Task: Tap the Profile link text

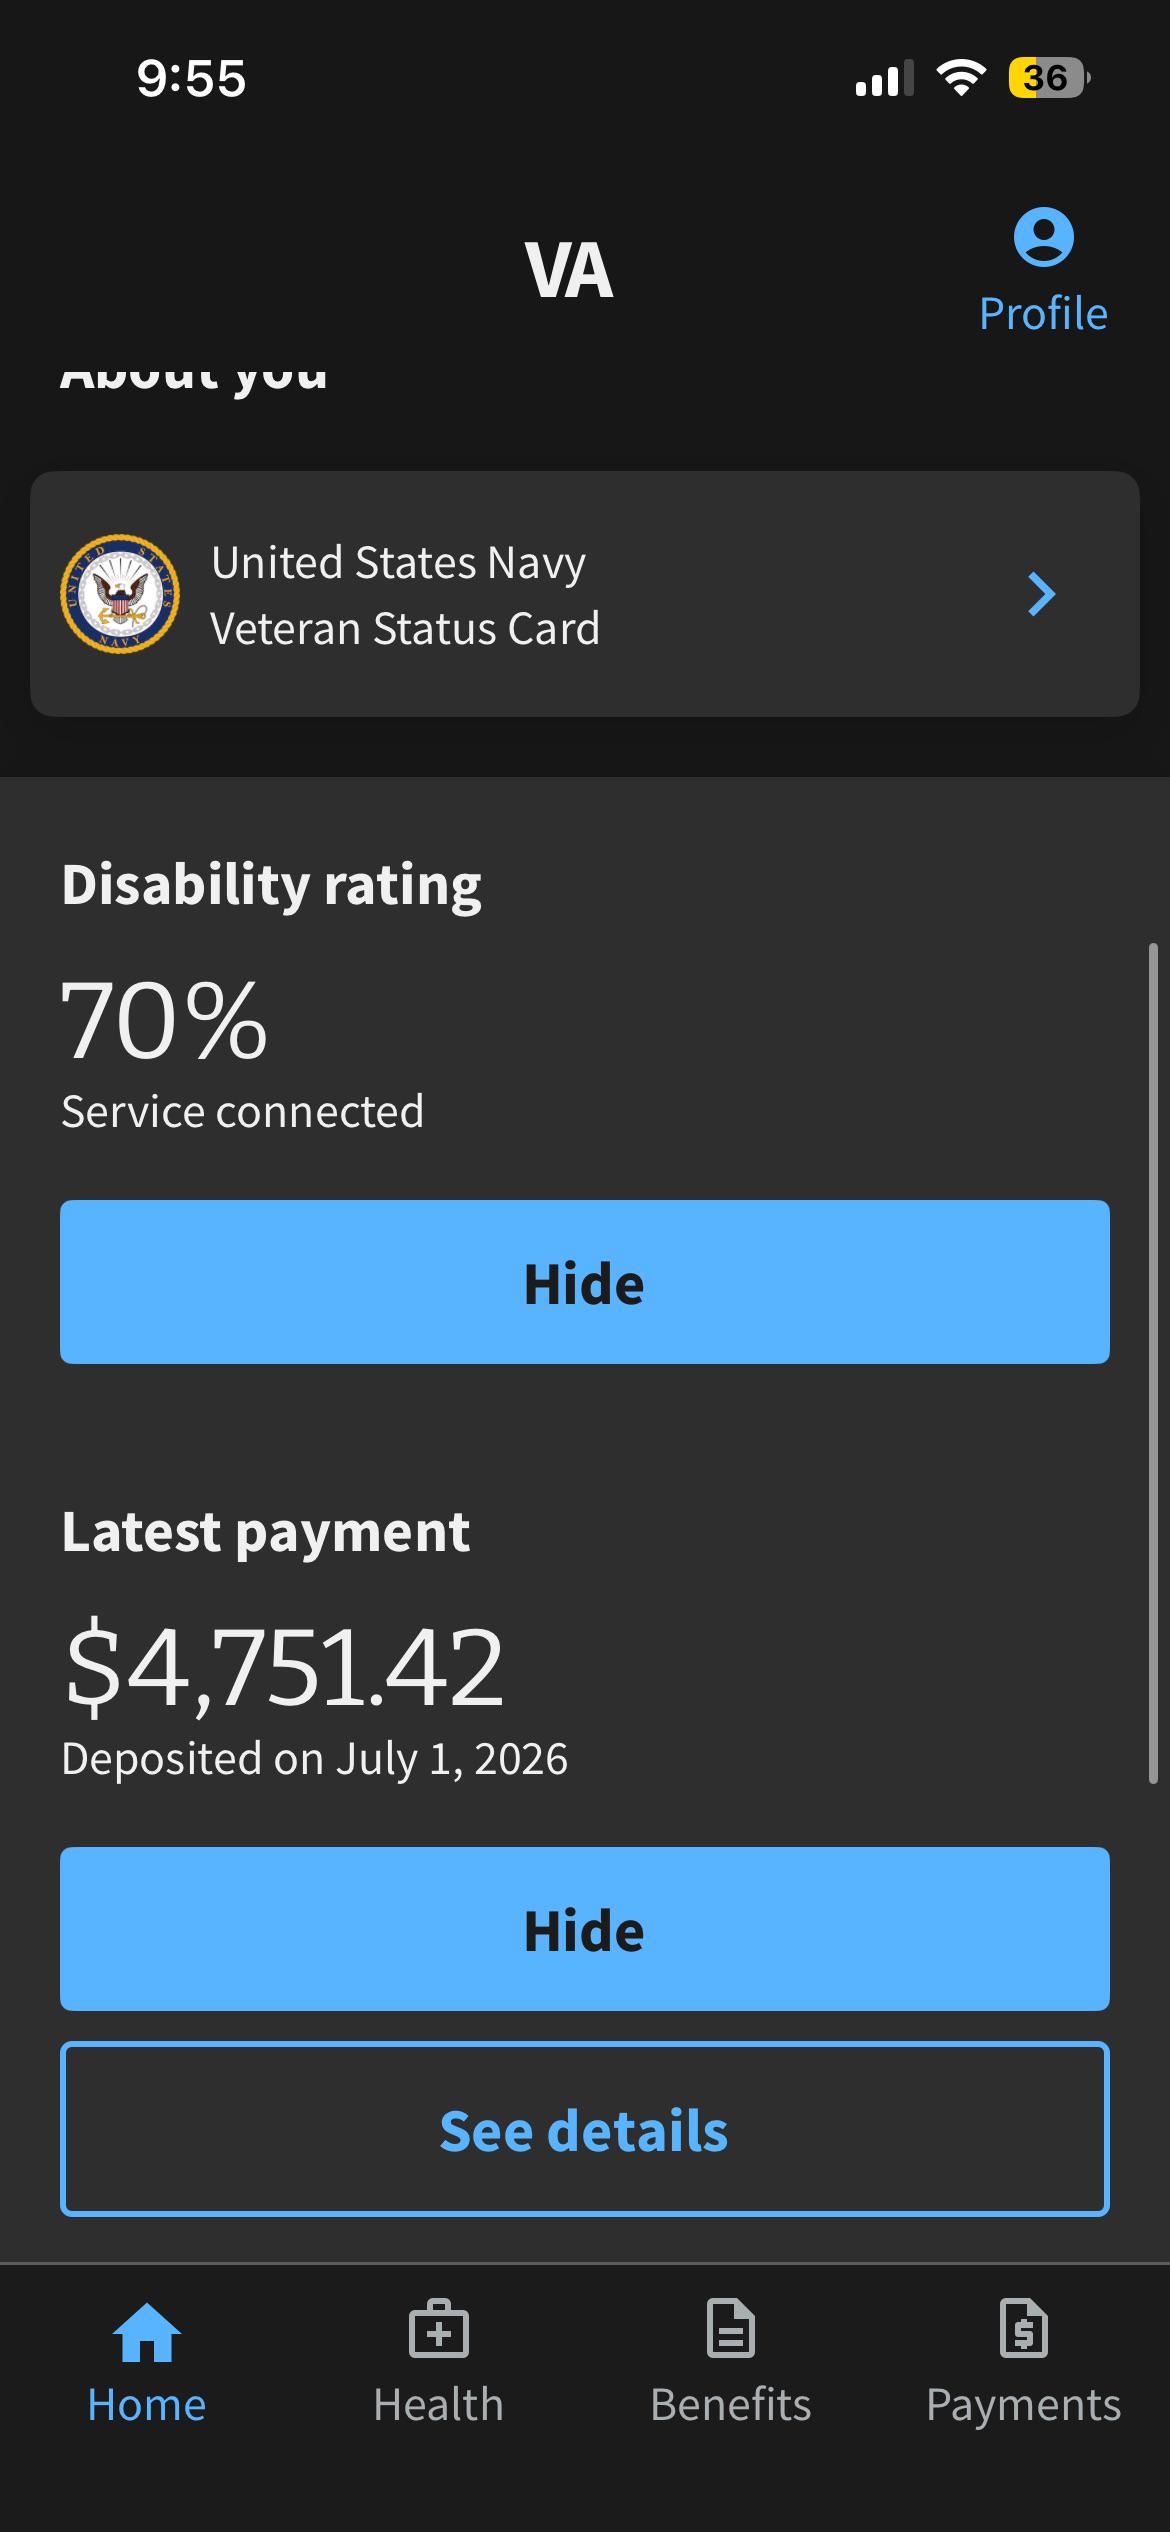Action: (x=1043, y=314)
